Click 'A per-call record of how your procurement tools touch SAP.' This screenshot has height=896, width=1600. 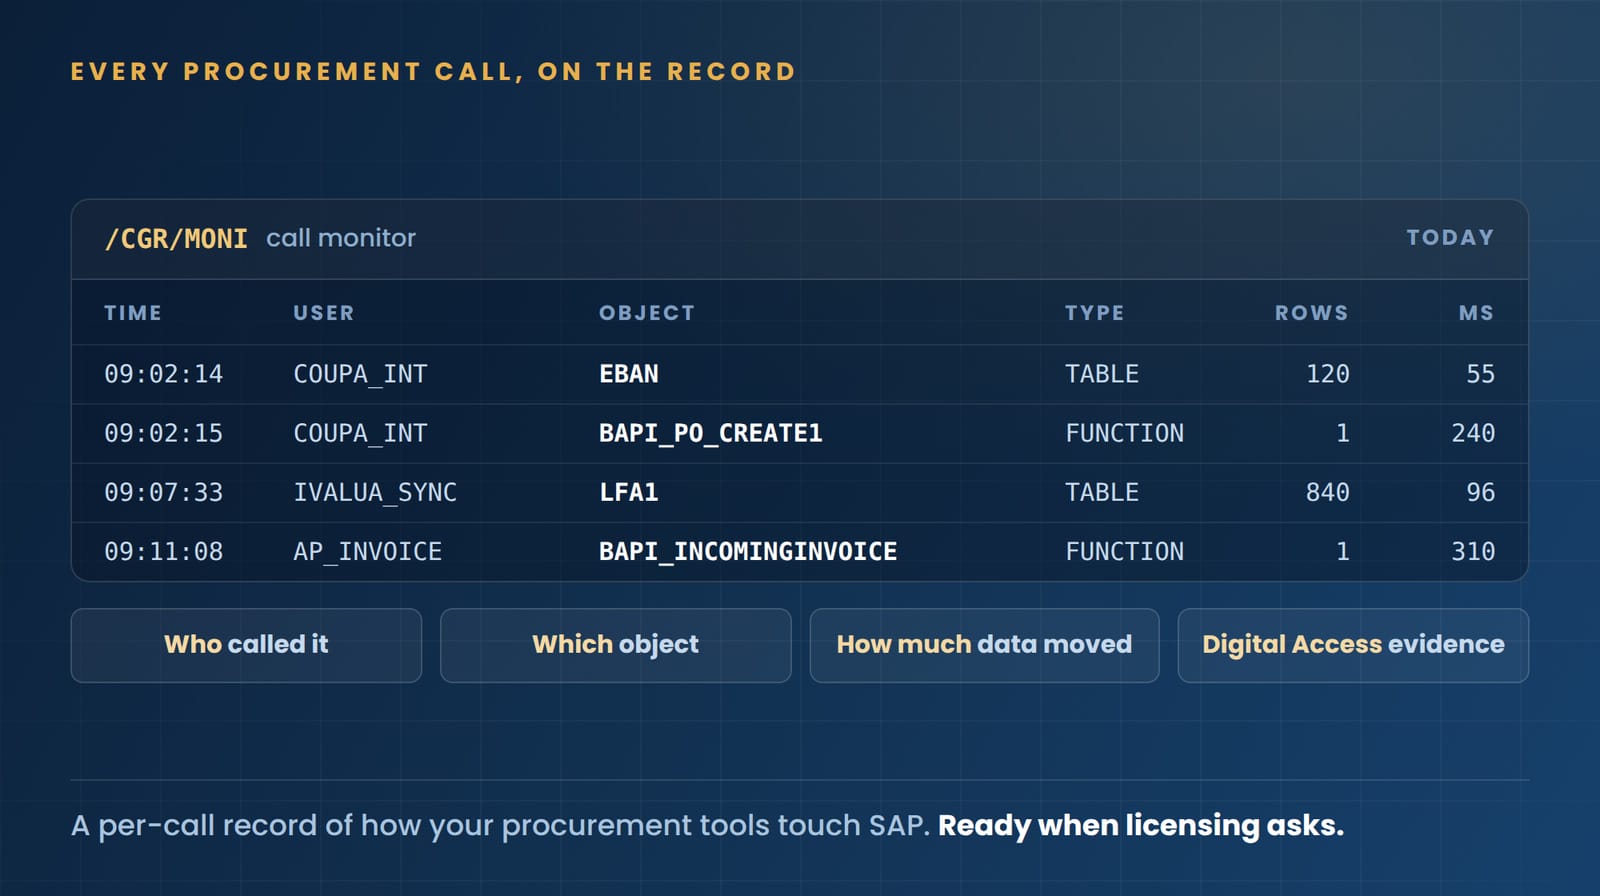coord(501,826)
